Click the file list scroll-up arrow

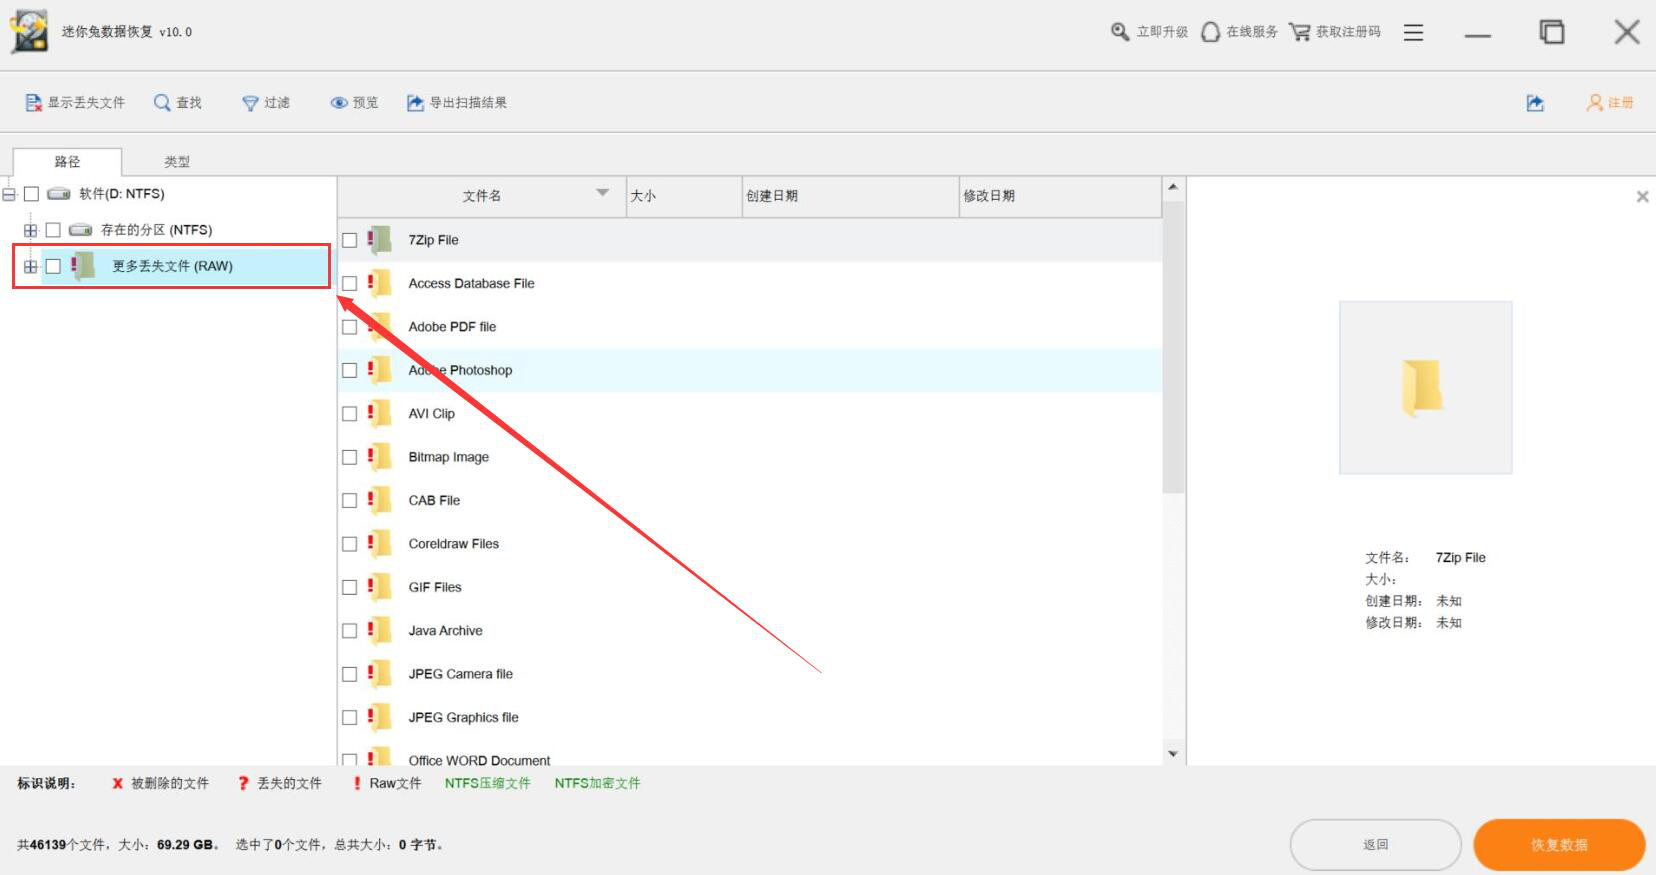tap(1173, 187)
